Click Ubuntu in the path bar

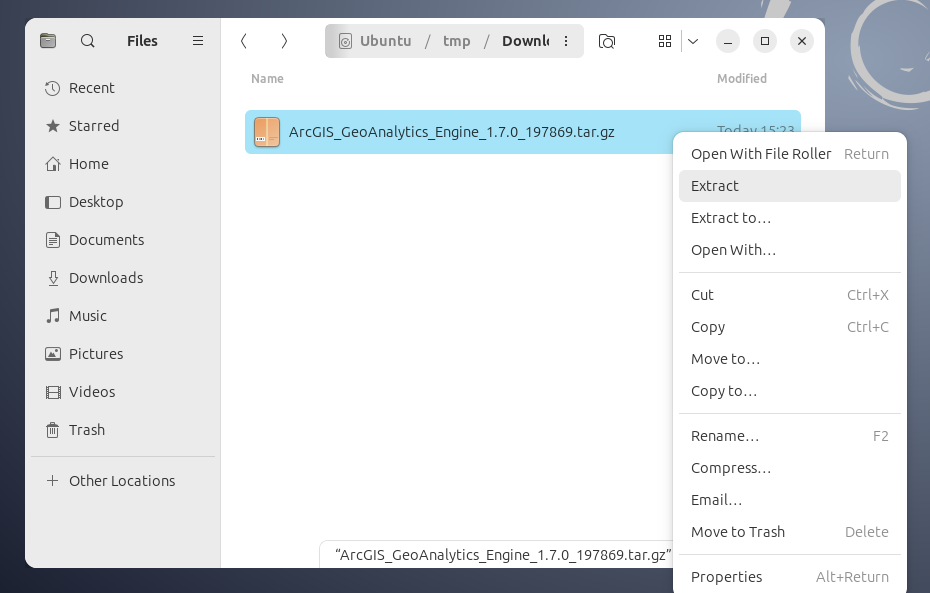point(386,41)
